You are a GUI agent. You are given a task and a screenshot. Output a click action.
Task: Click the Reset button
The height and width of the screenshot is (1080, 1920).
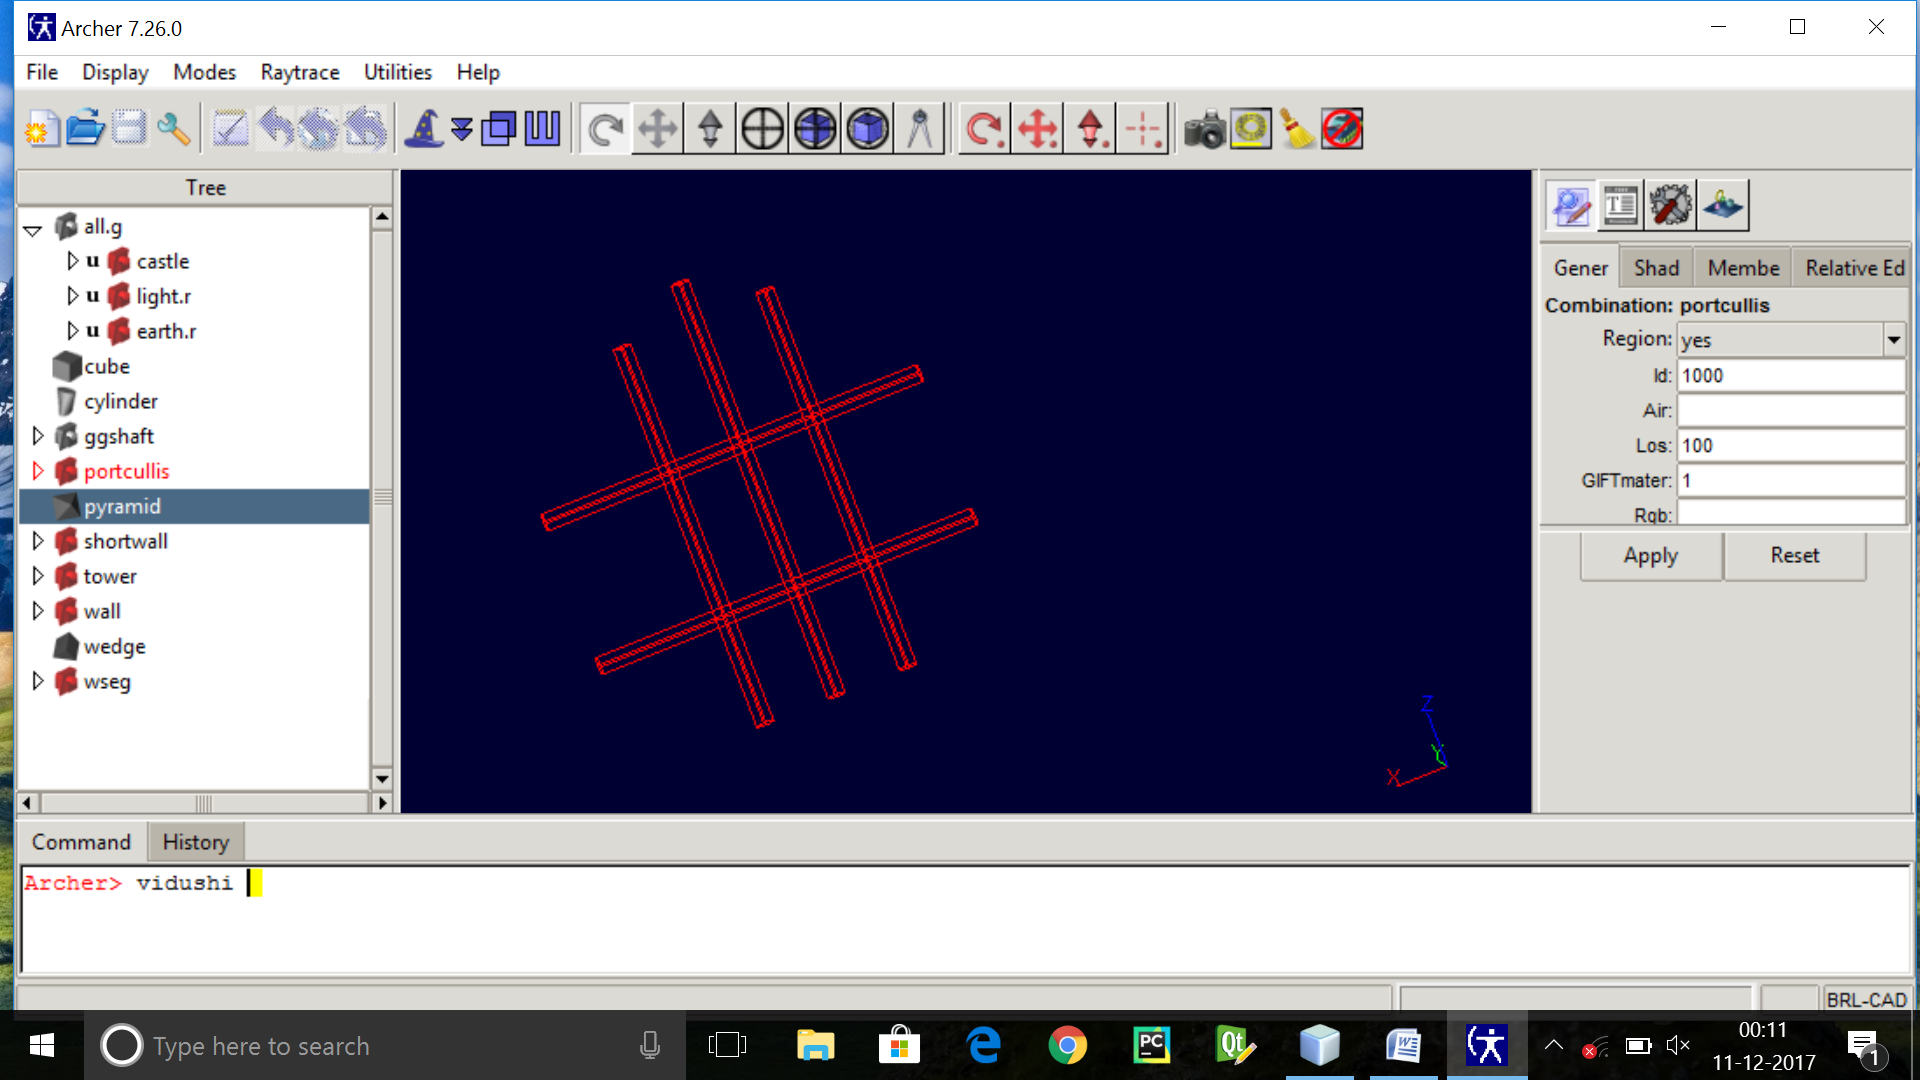point(1794,555)
